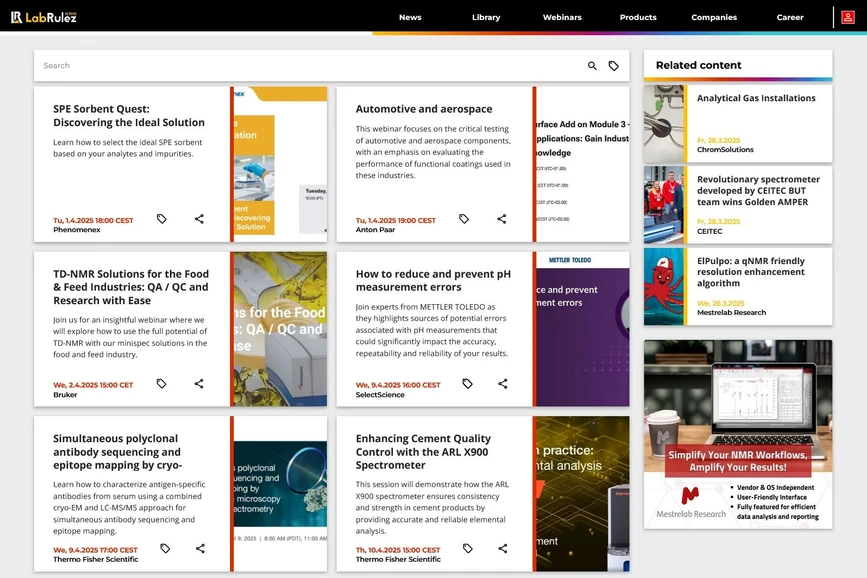Screen dimensions: 867x578
Task: Open TD-NMR Solutions for Food & Feed title
Action: point(131,287)
